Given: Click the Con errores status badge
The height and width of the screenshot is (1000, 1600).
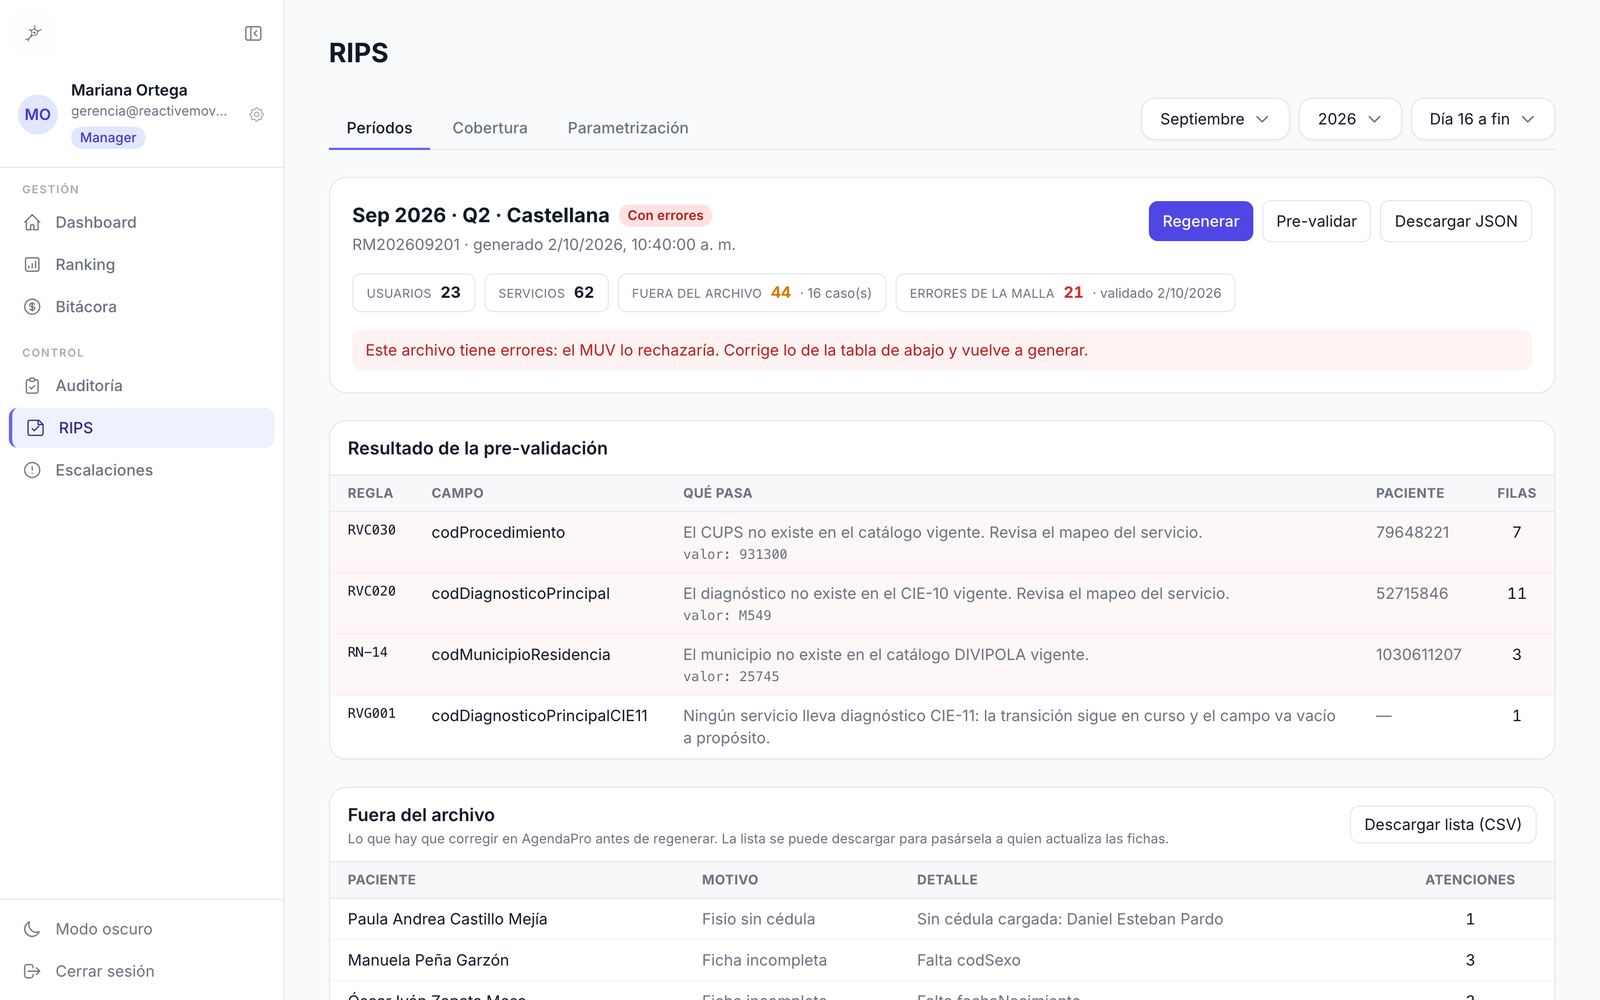Looking at the screenshot, I should coord(665,215).
